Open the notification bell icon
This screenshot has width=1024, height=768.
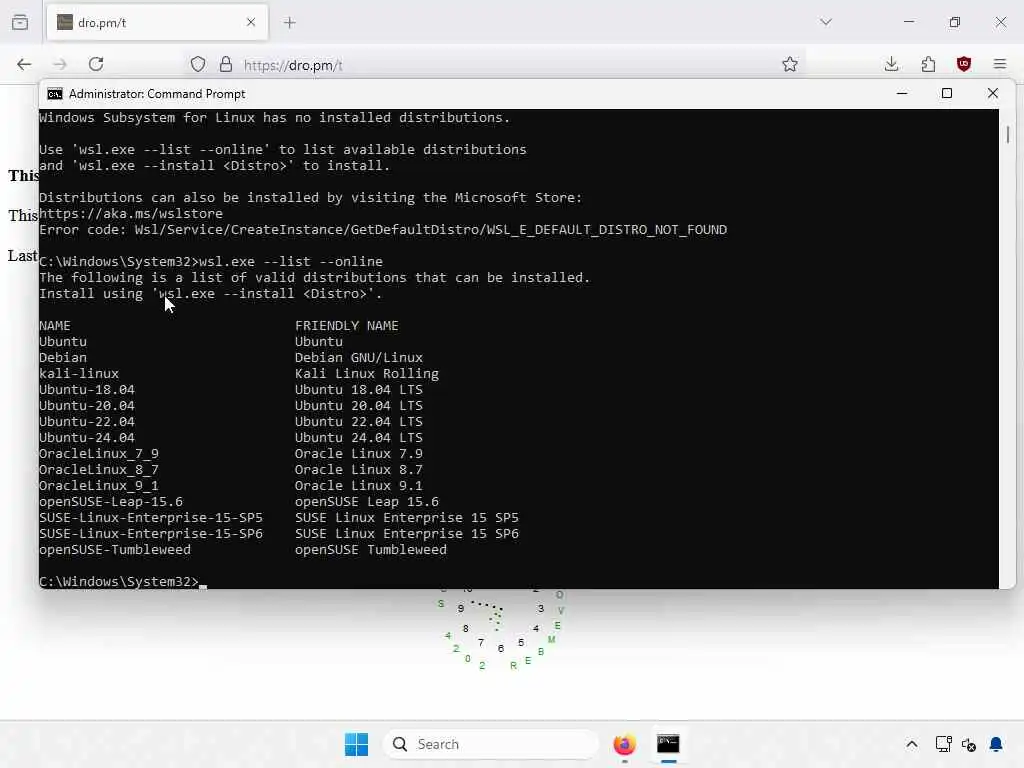coord(996,744)
